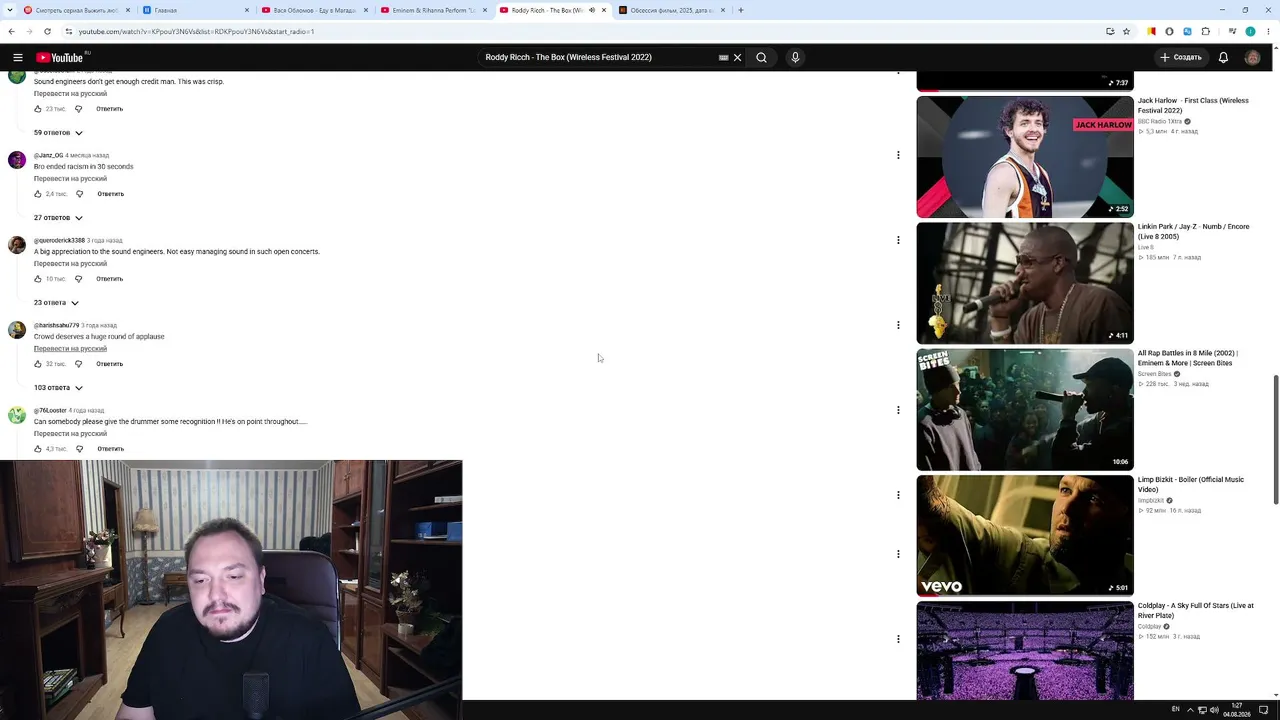Dislike the 'Sound engineers' credit comment
Image resolution: width=1280 pixels, height=720 pixels.
pyautogui.click(x=78, y=109)
